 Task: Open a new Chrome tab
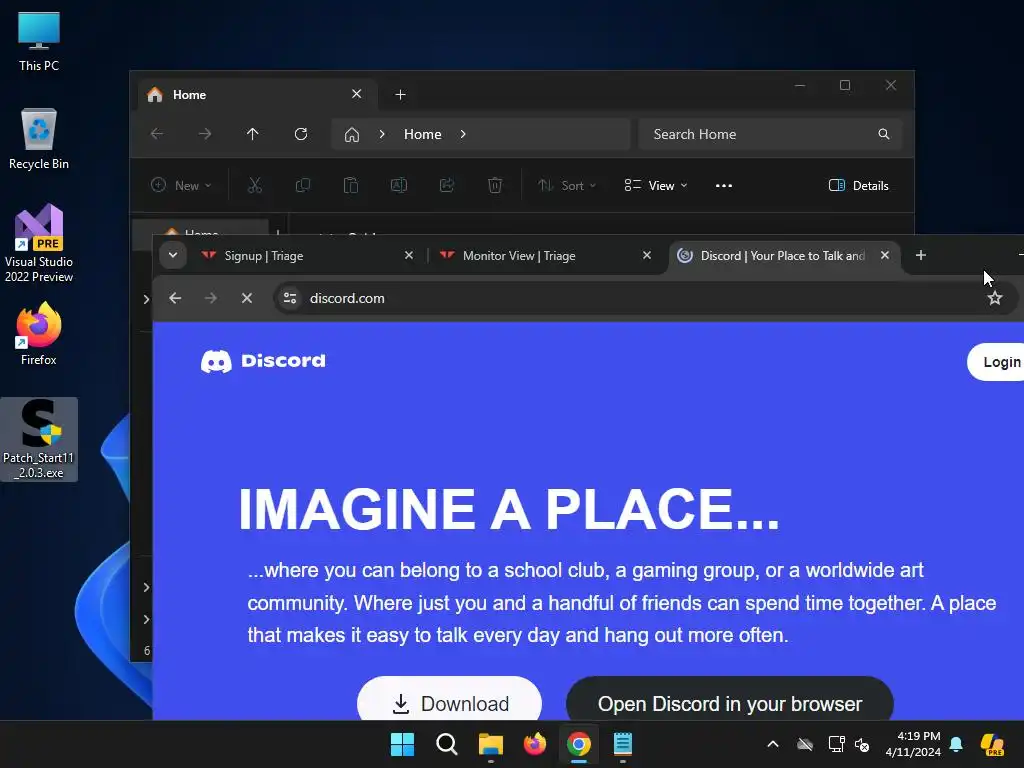pos(921,255)
